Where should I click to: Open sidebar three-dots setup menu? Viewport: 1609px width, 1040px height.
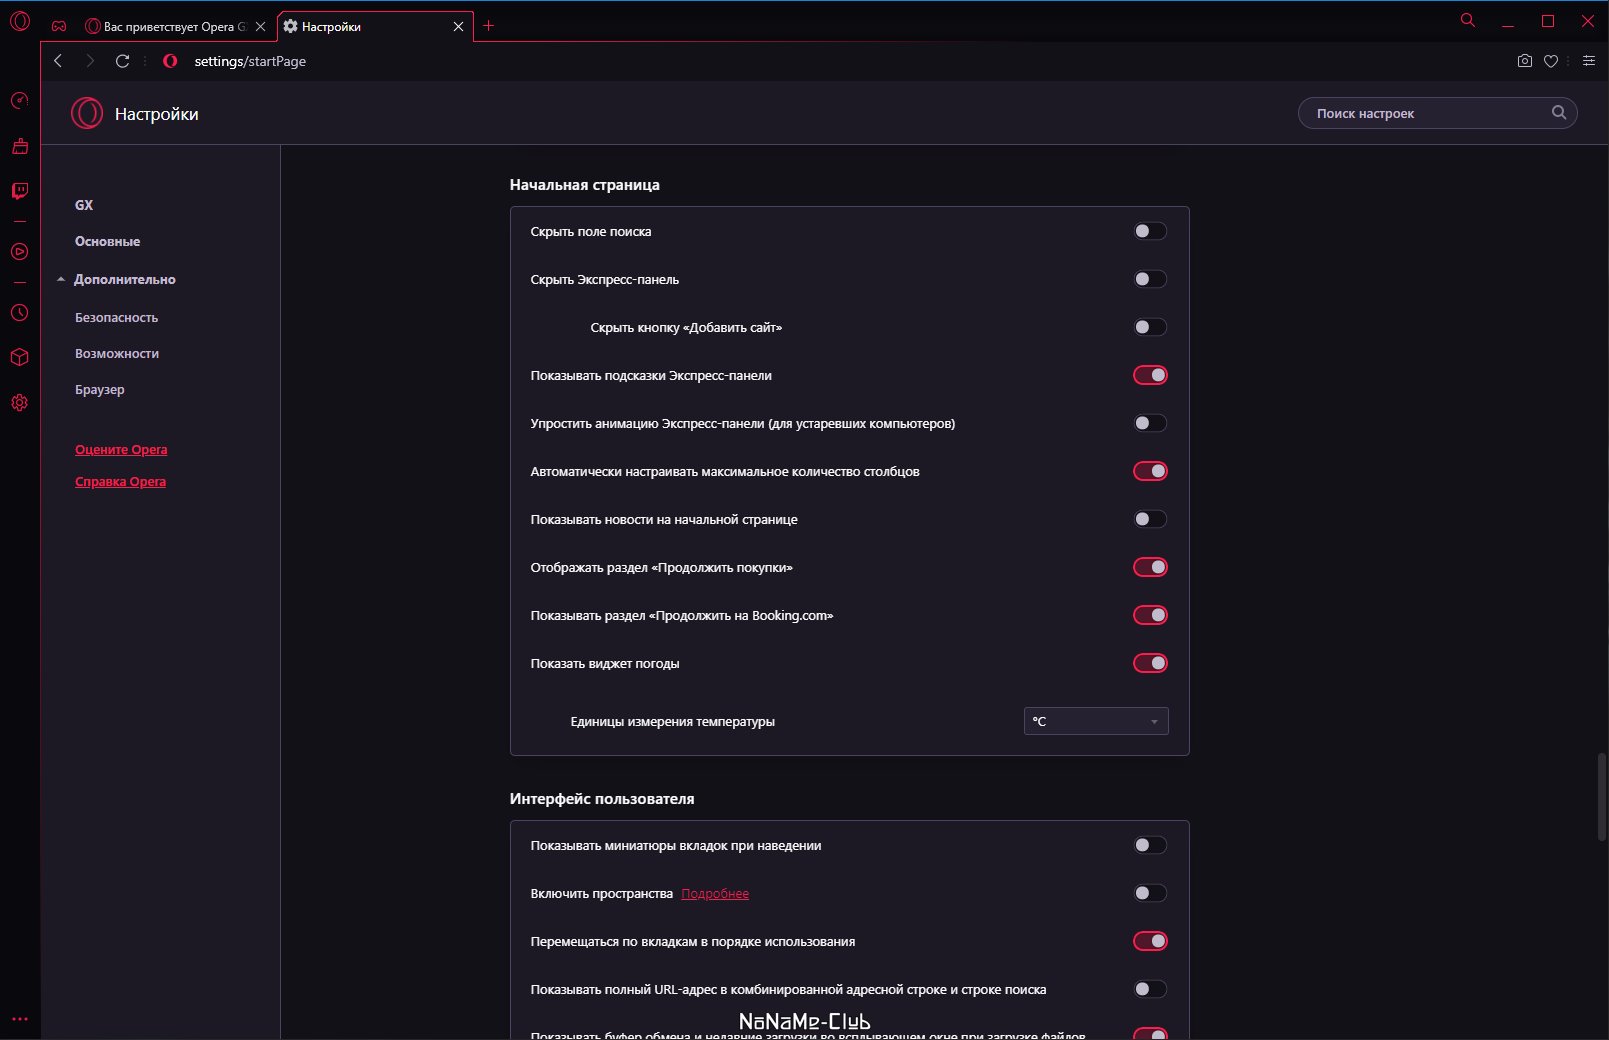click(x=19, y=1019)
